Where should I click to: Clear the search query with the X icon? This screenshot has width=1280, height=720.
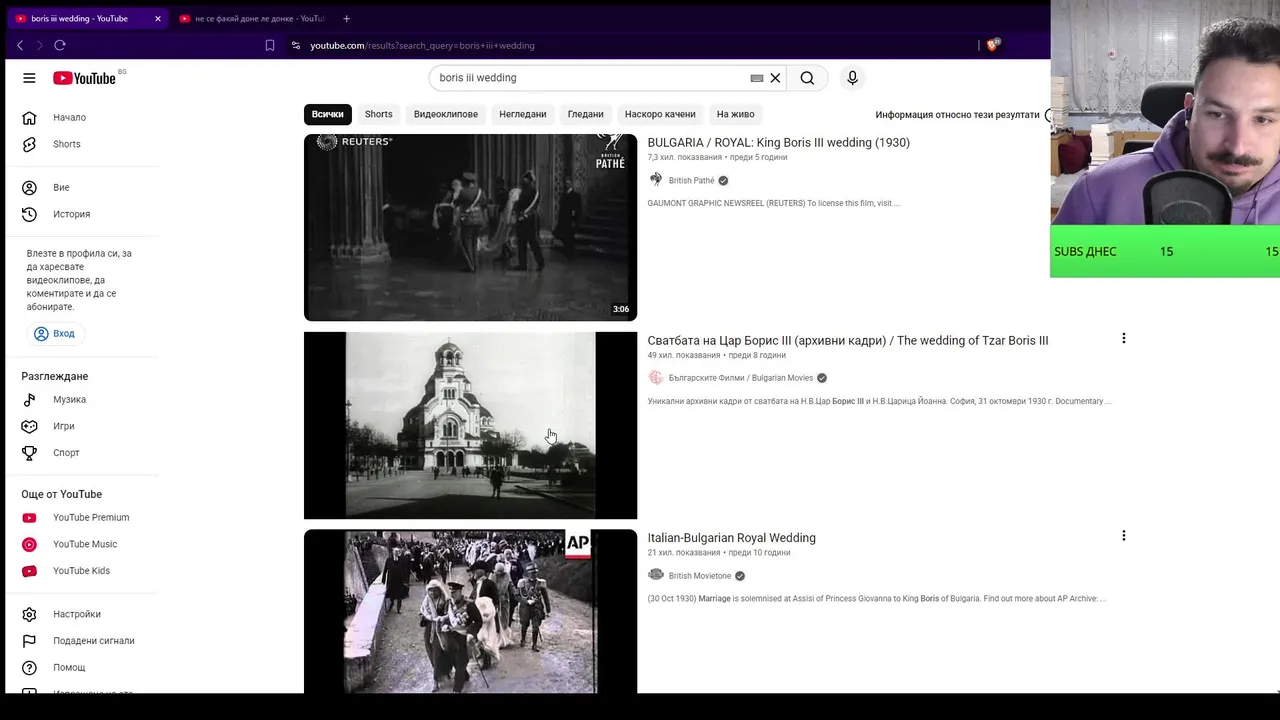tap(775, 78)
